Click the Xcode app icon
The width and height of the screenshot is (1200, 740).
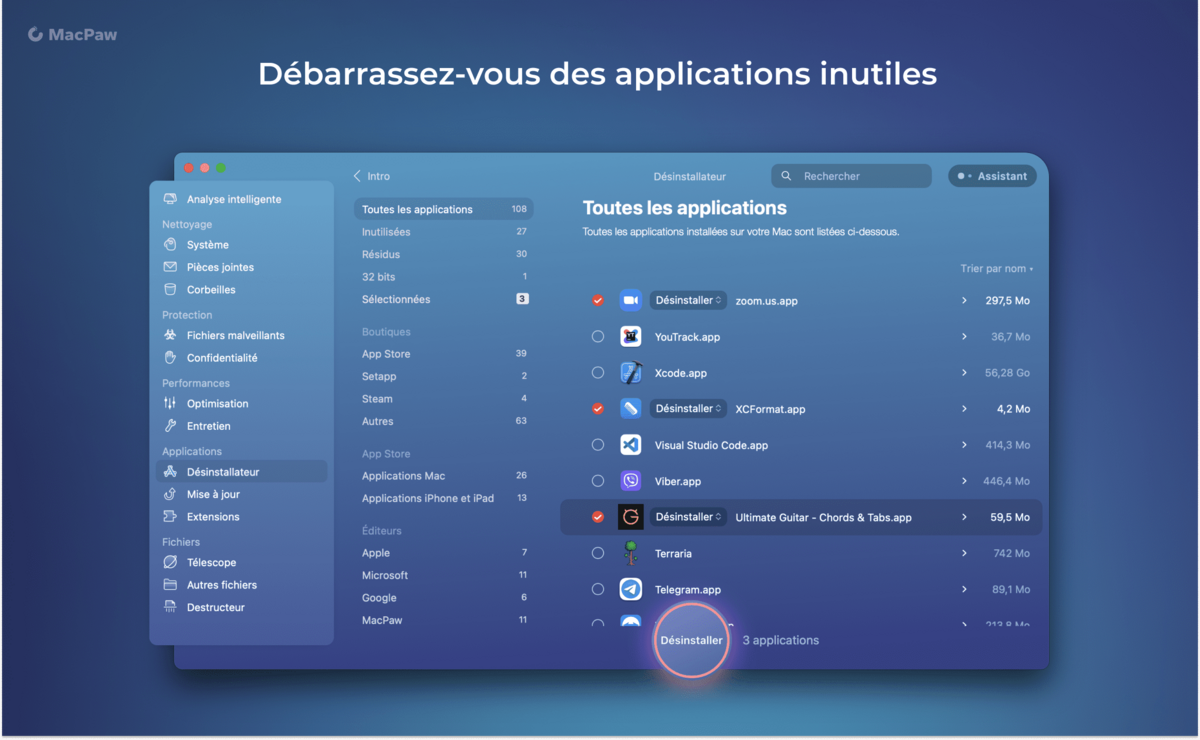click(x=630, y=373)
